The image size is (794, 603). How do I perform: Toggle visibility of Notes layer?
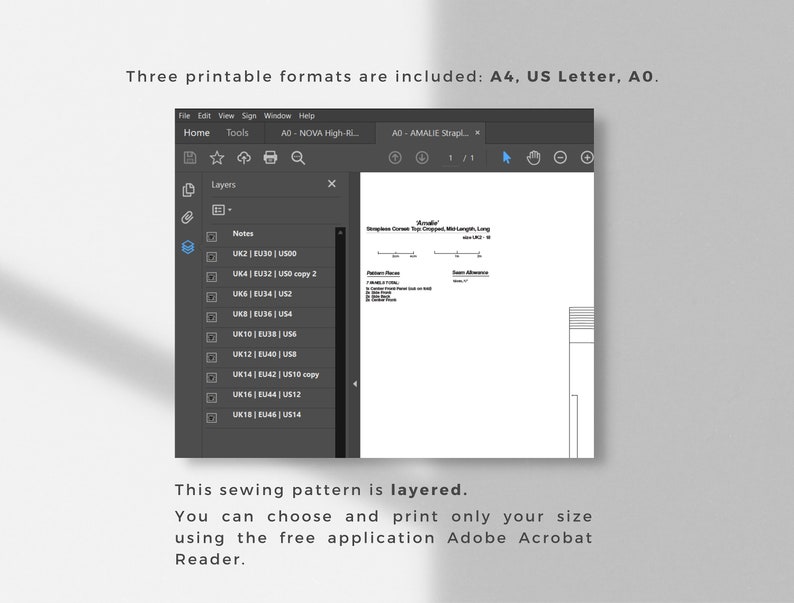(x=212, y=236)
